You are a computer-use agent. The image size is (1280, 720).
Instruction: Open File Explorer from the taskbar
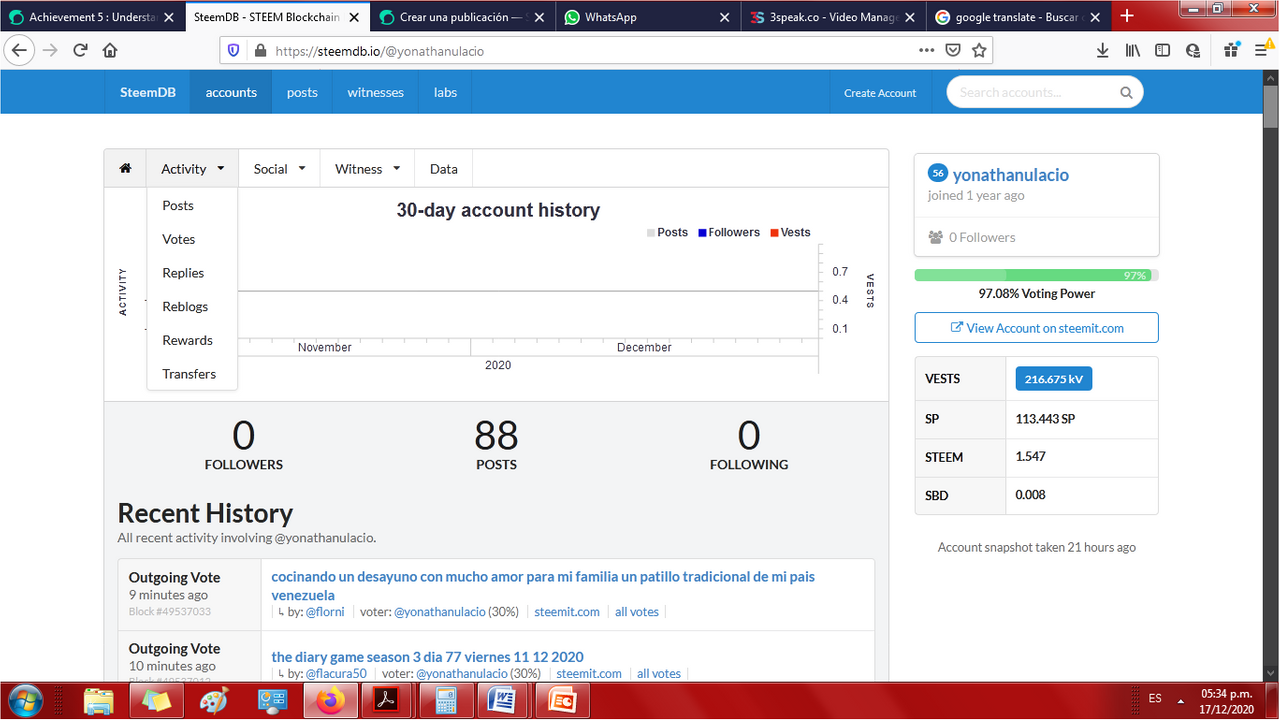pos(98,700)
